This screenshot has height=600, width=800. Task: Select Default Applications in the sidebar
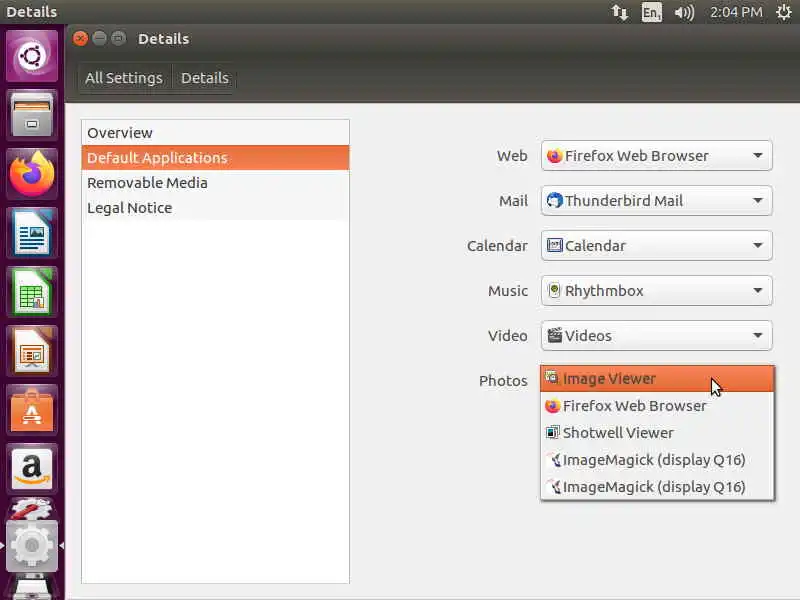215,158
